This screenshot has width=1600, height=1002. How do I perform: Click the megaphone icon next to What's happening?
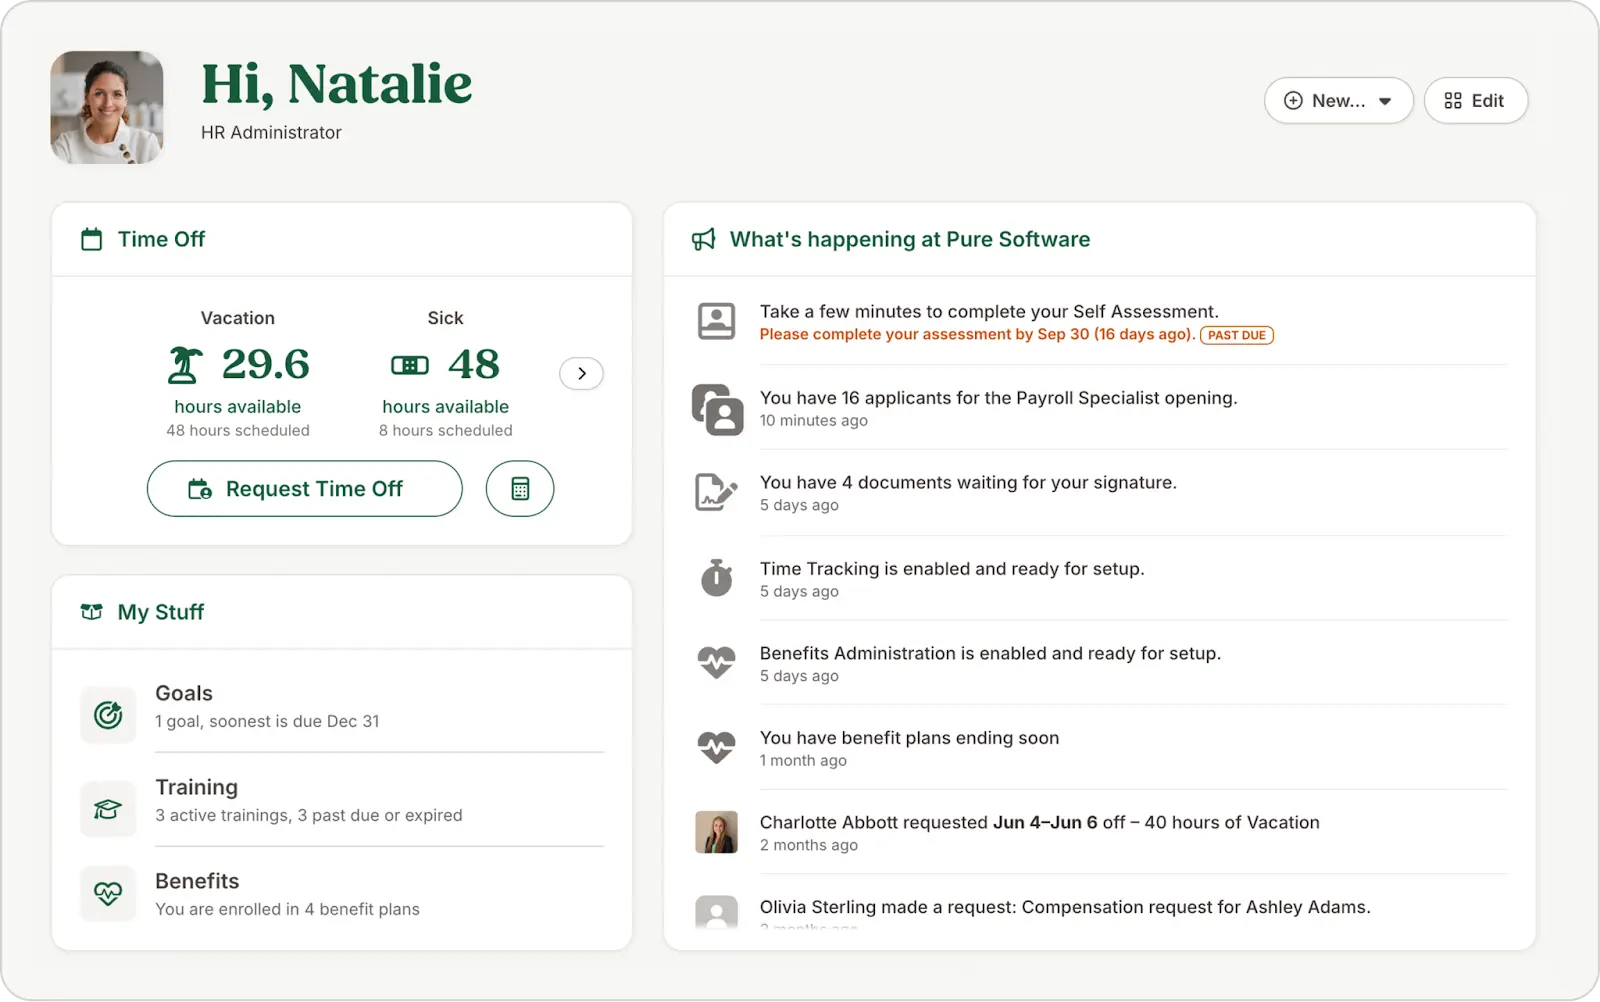pyautogui.click(x=703, y=239)
